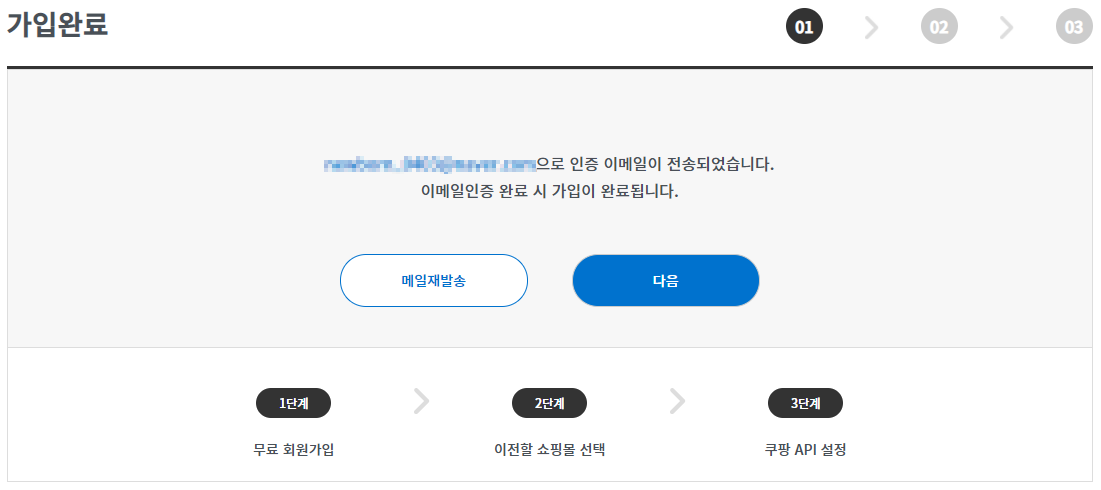
Task: Click the 메일재발송 button
Action: 433,281
